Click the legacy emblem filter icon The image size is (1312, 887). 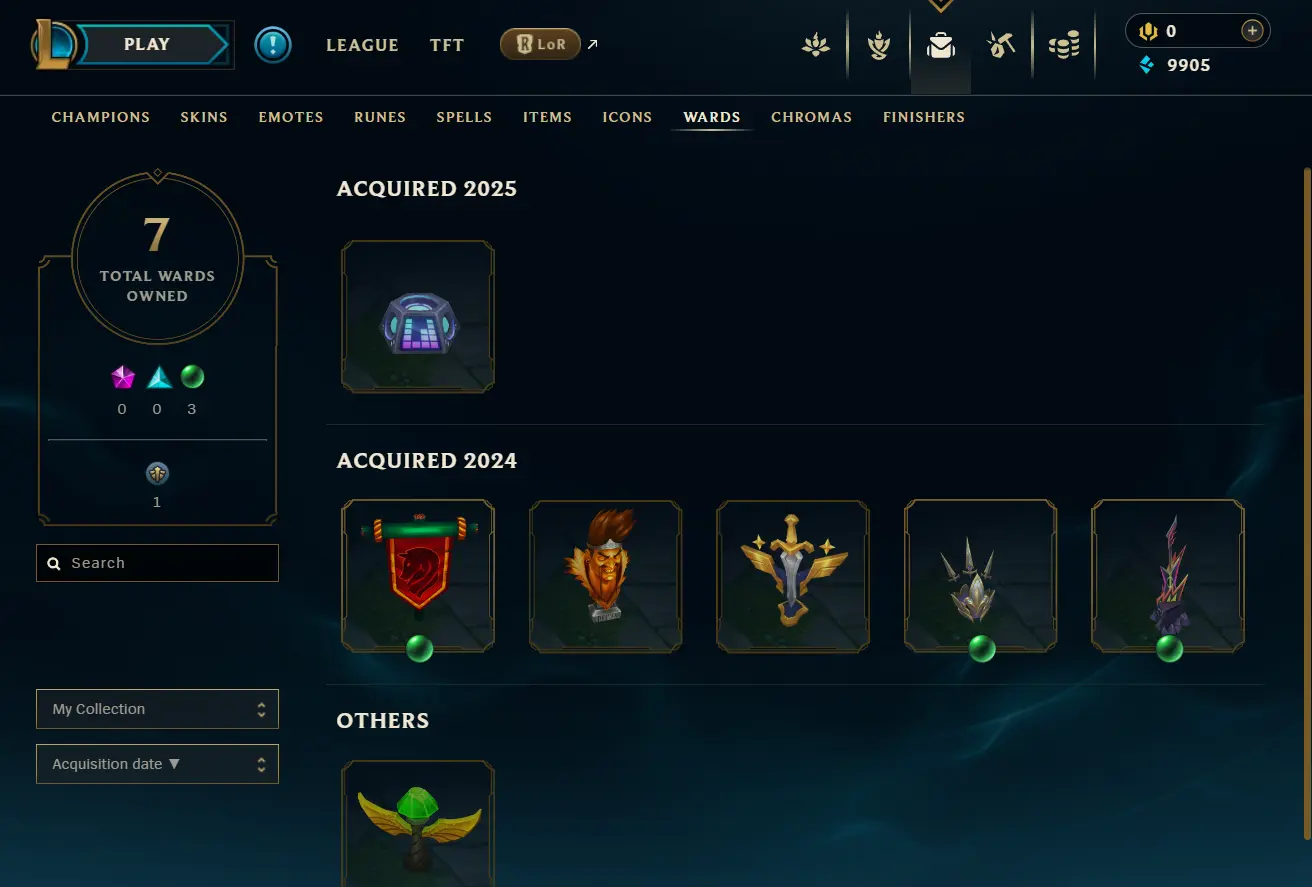pyautogui.click(x=157, y=474)
